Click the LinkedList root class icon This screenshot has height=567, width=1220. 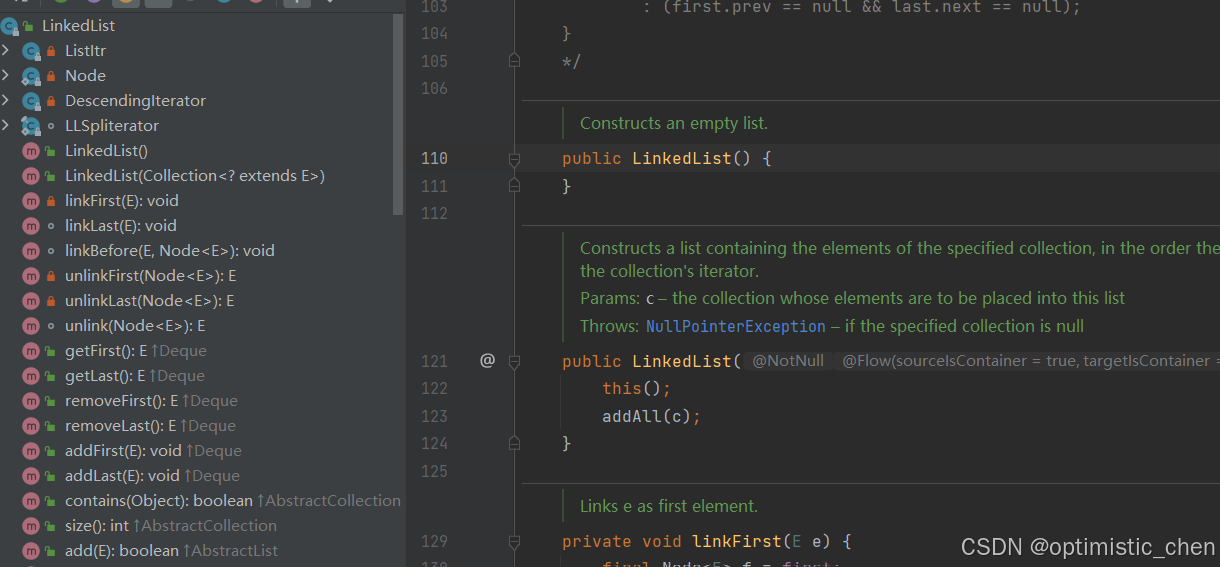click(x=10, y=26)
